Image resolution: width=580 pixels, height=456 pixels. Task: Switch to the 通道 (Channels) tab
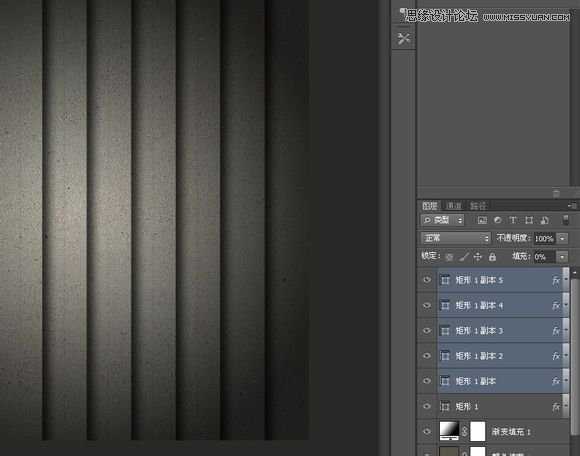(x=454, y=206)
